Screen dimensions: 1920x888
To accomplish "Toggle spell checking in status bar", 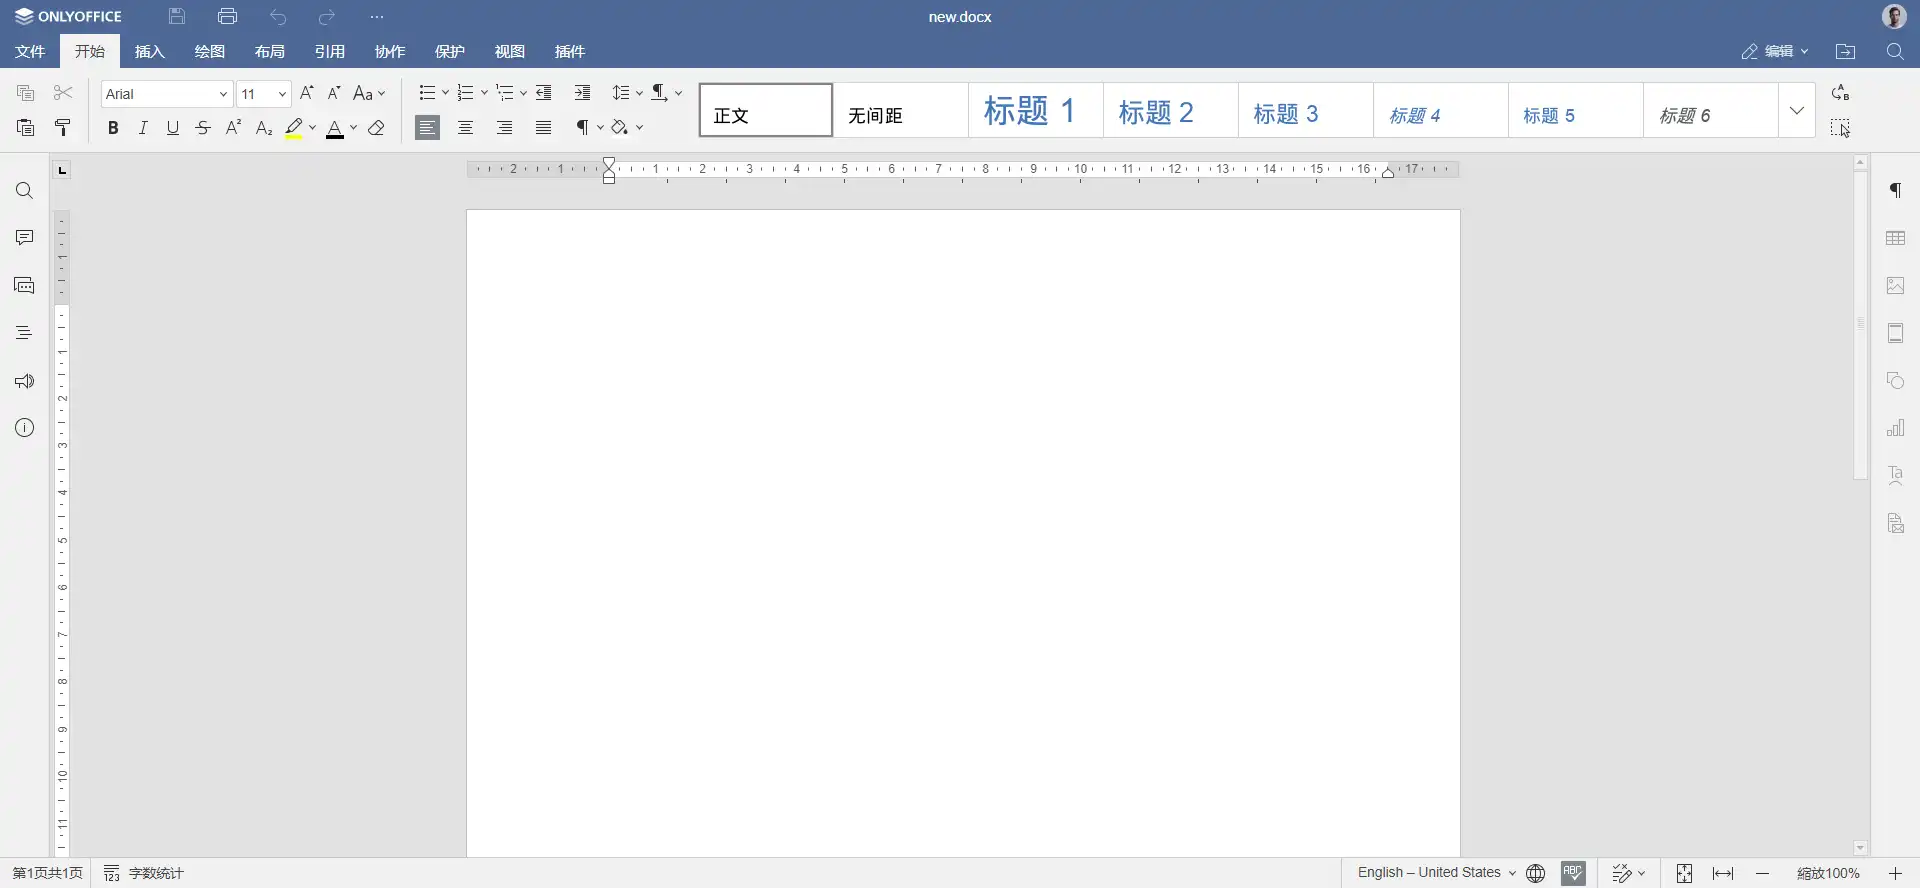I will [1573, 873].
